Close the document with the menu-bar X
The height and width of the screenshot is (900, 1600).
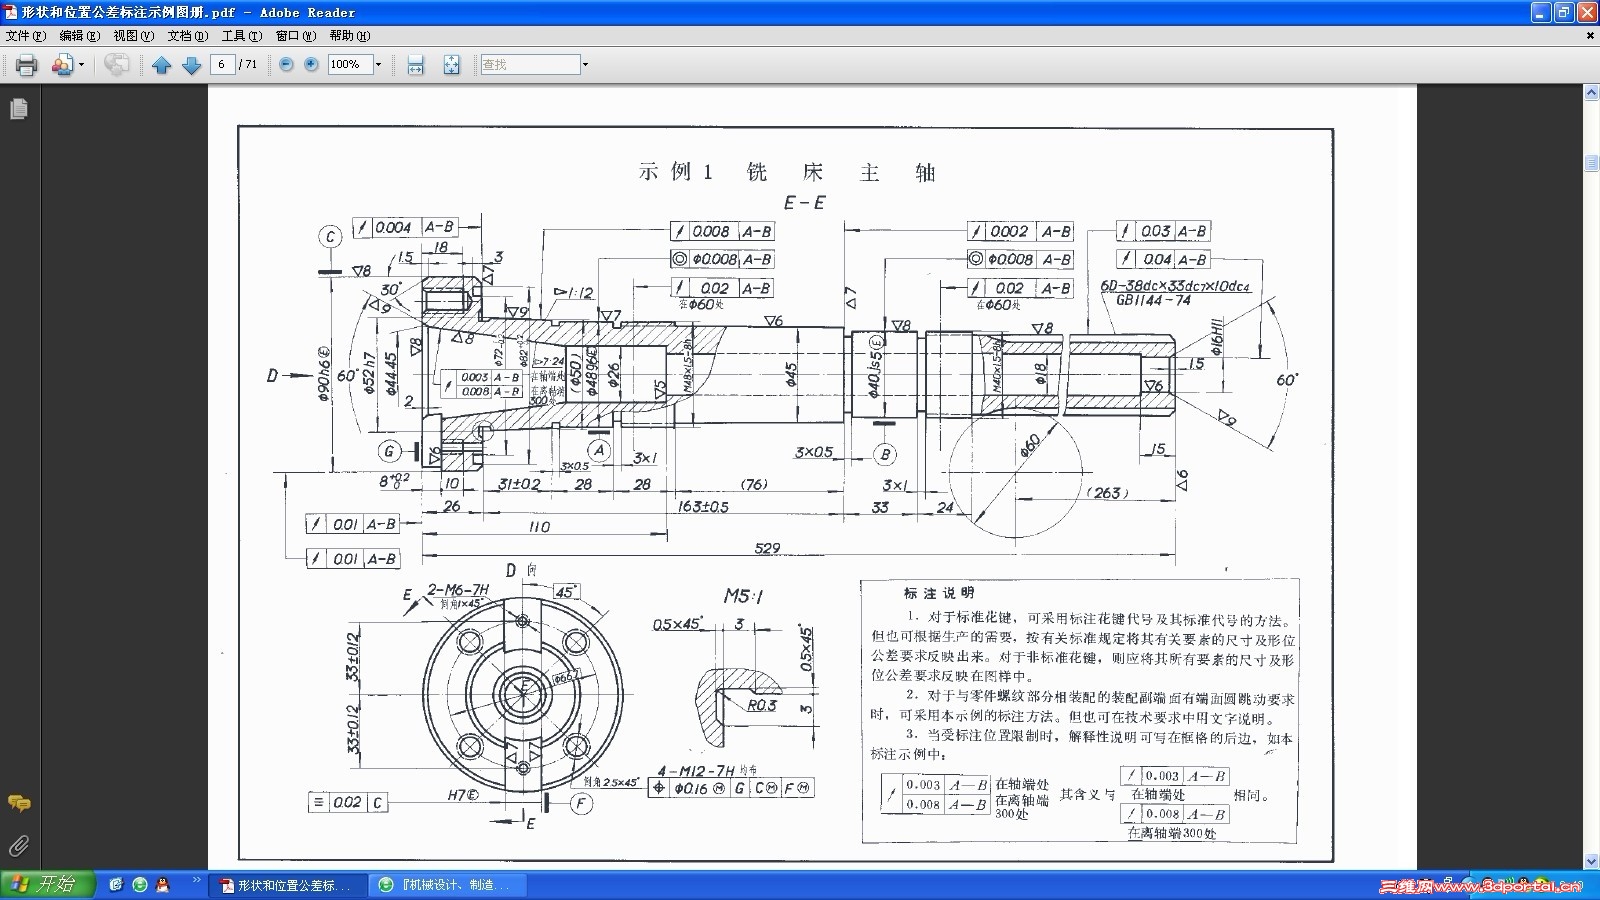[1590, 35]
